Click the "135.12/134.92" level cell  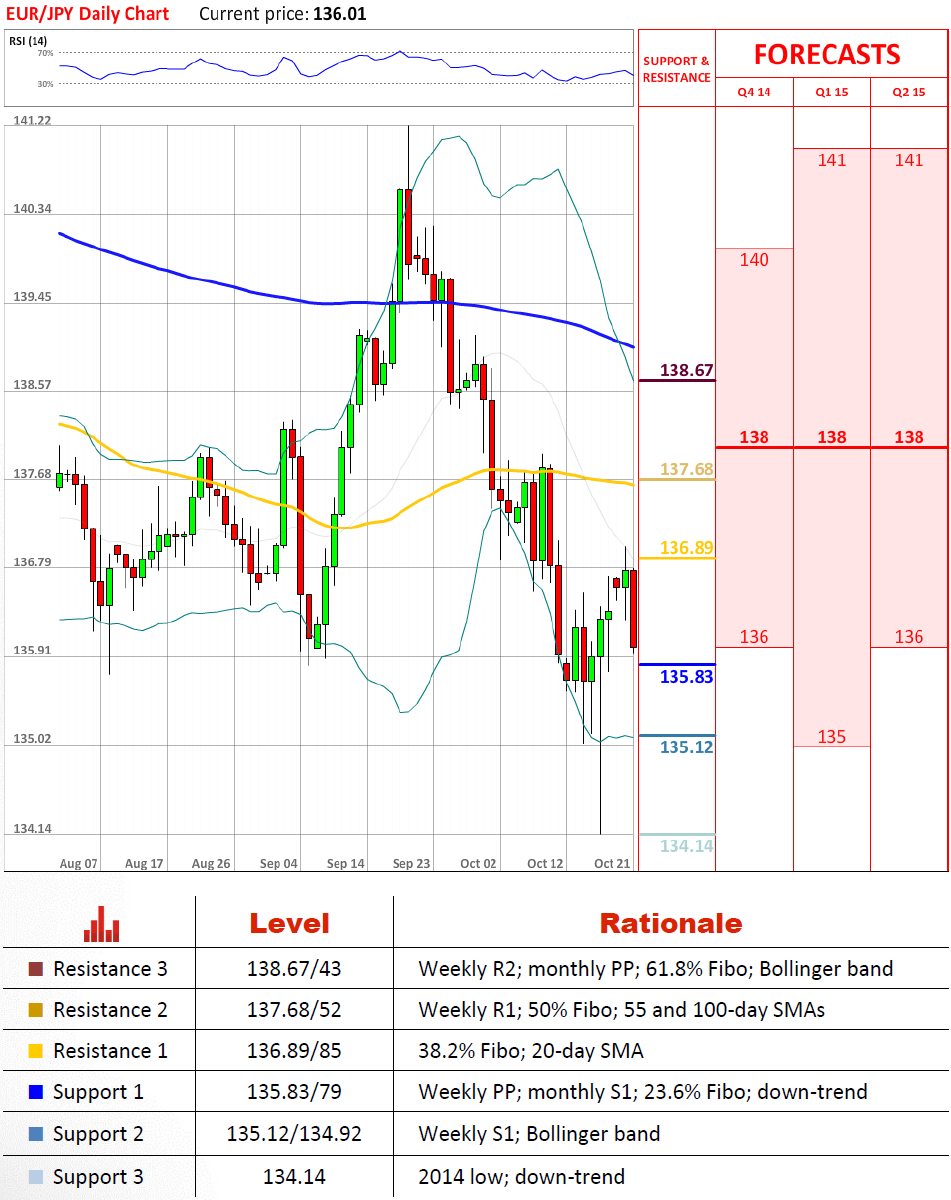[294, 1135]
